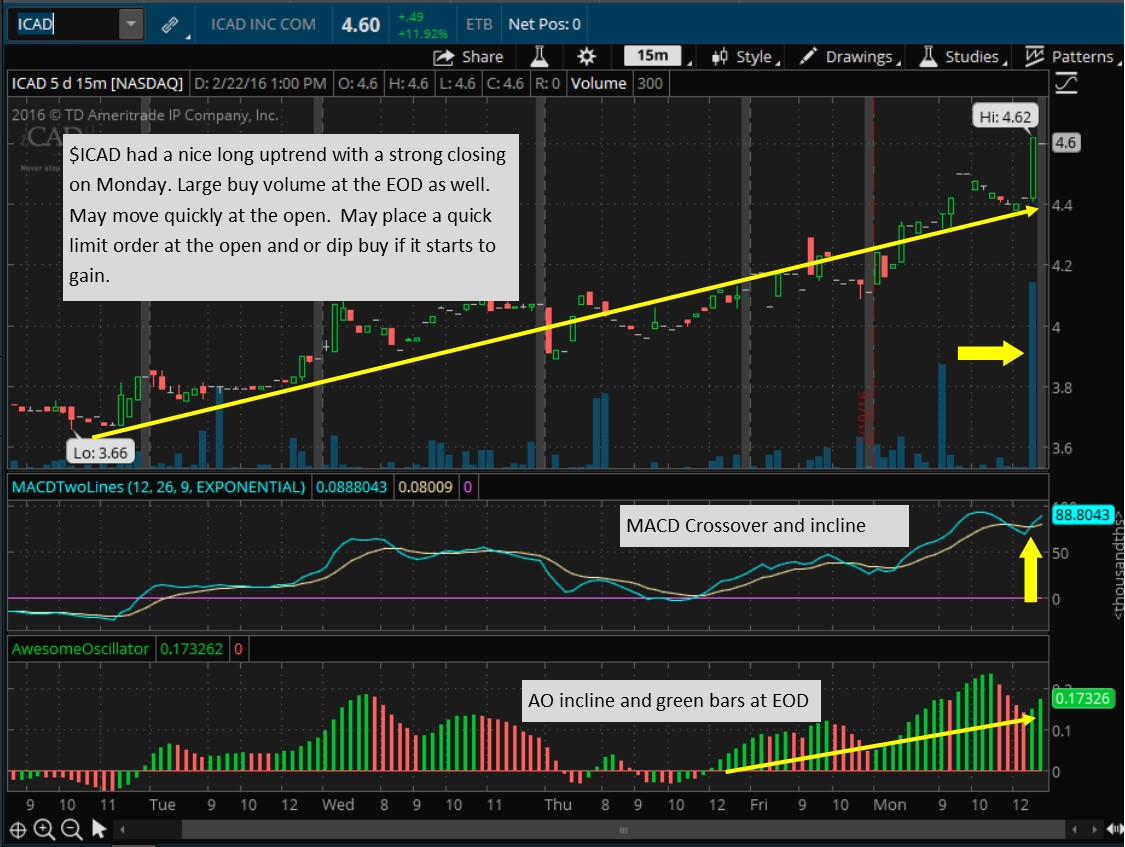Open the Style menu
The image size is (1125, 847).
pos(744,57)
